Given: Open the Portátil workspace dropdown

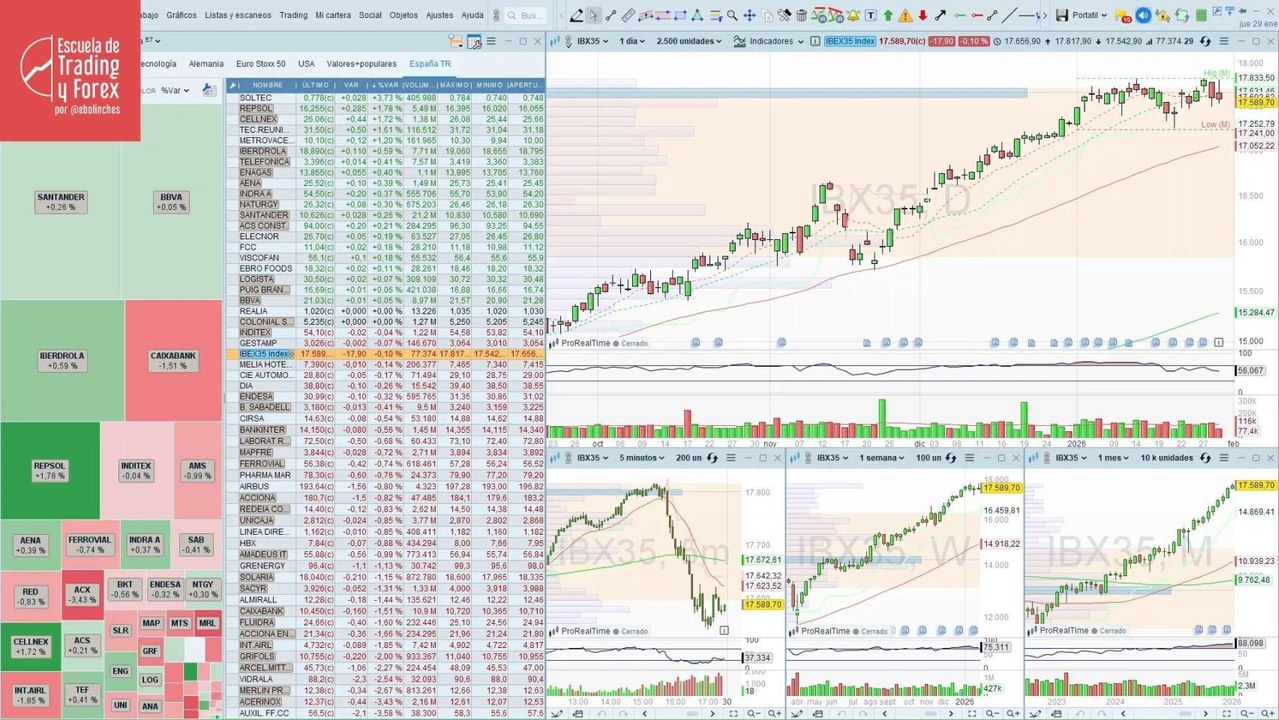Looking at the screenshot, I should click(1089, 15).
